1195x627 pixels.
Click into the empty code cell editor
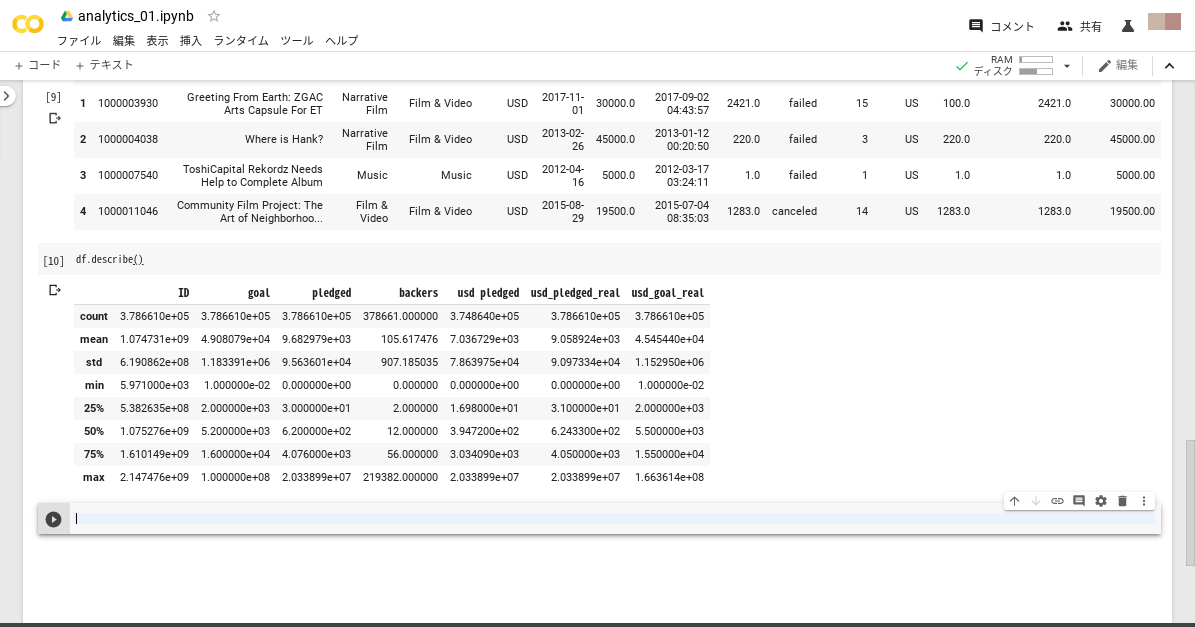click(614, 519)
